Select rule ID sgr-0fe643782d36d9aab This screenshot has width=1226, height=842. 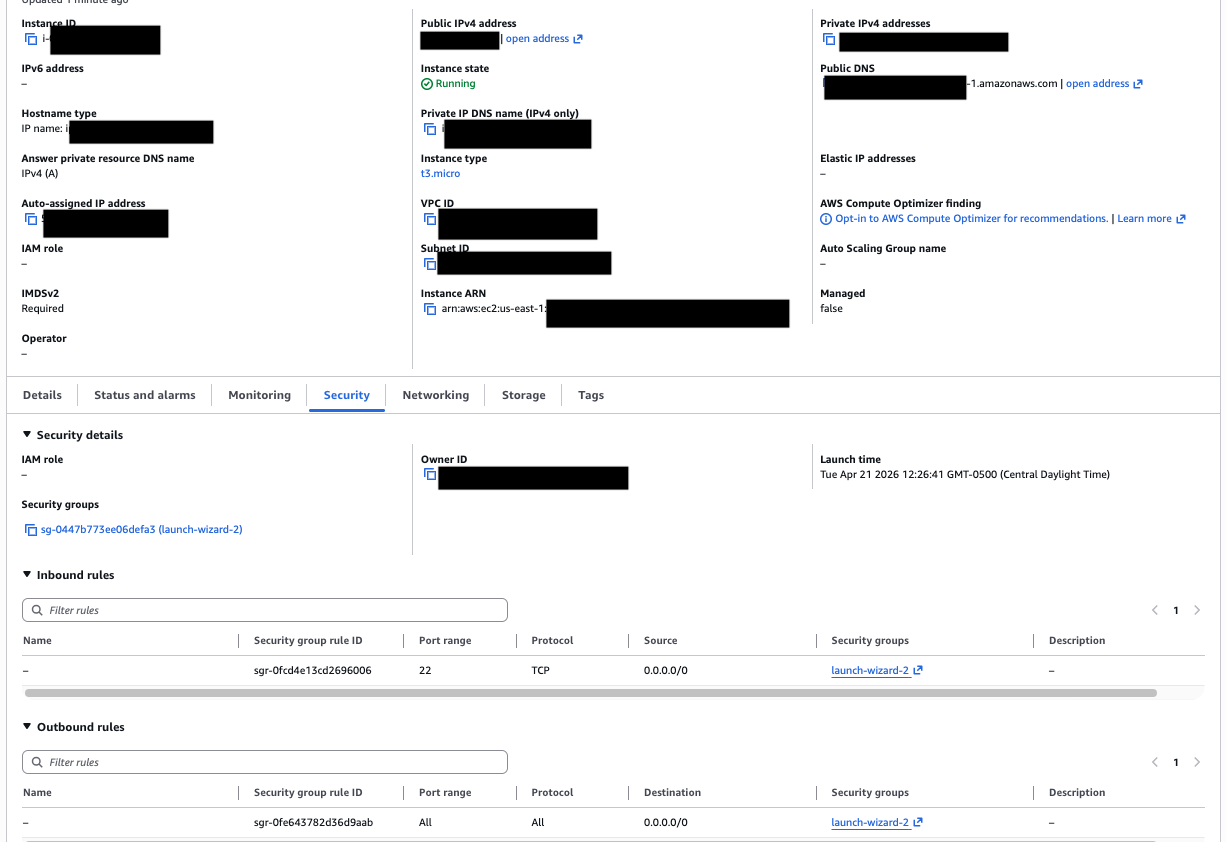click(314, 823)
